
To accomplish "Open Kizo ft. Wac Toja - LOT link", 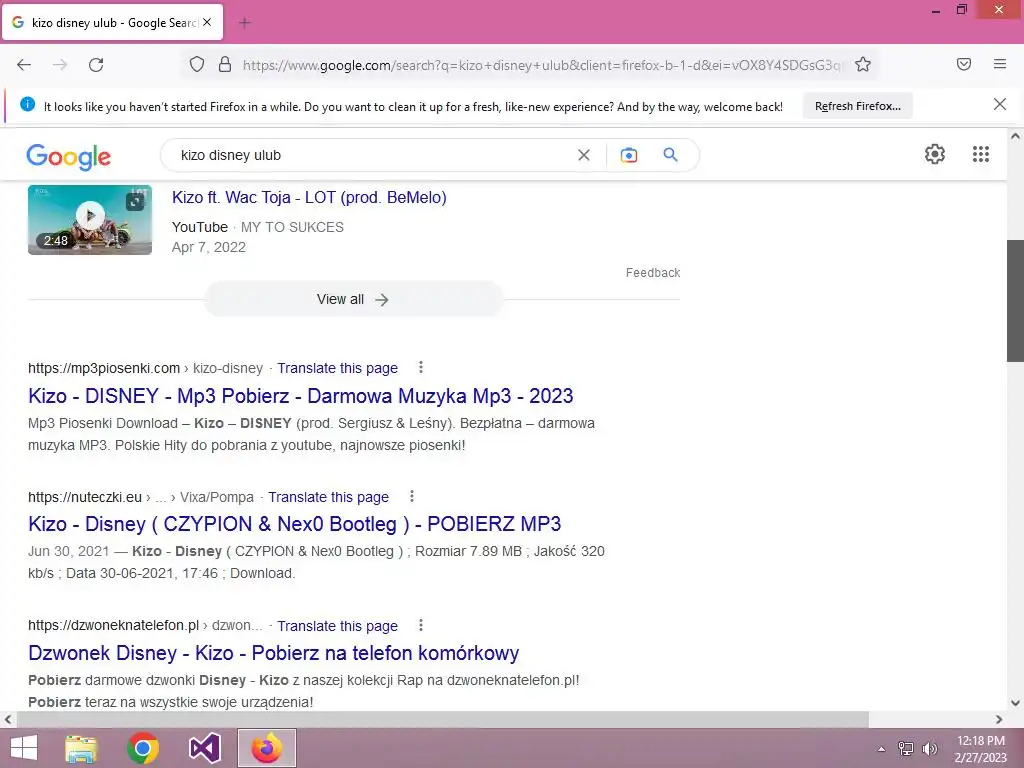I will pyautogui.click(x=309, y=197).
